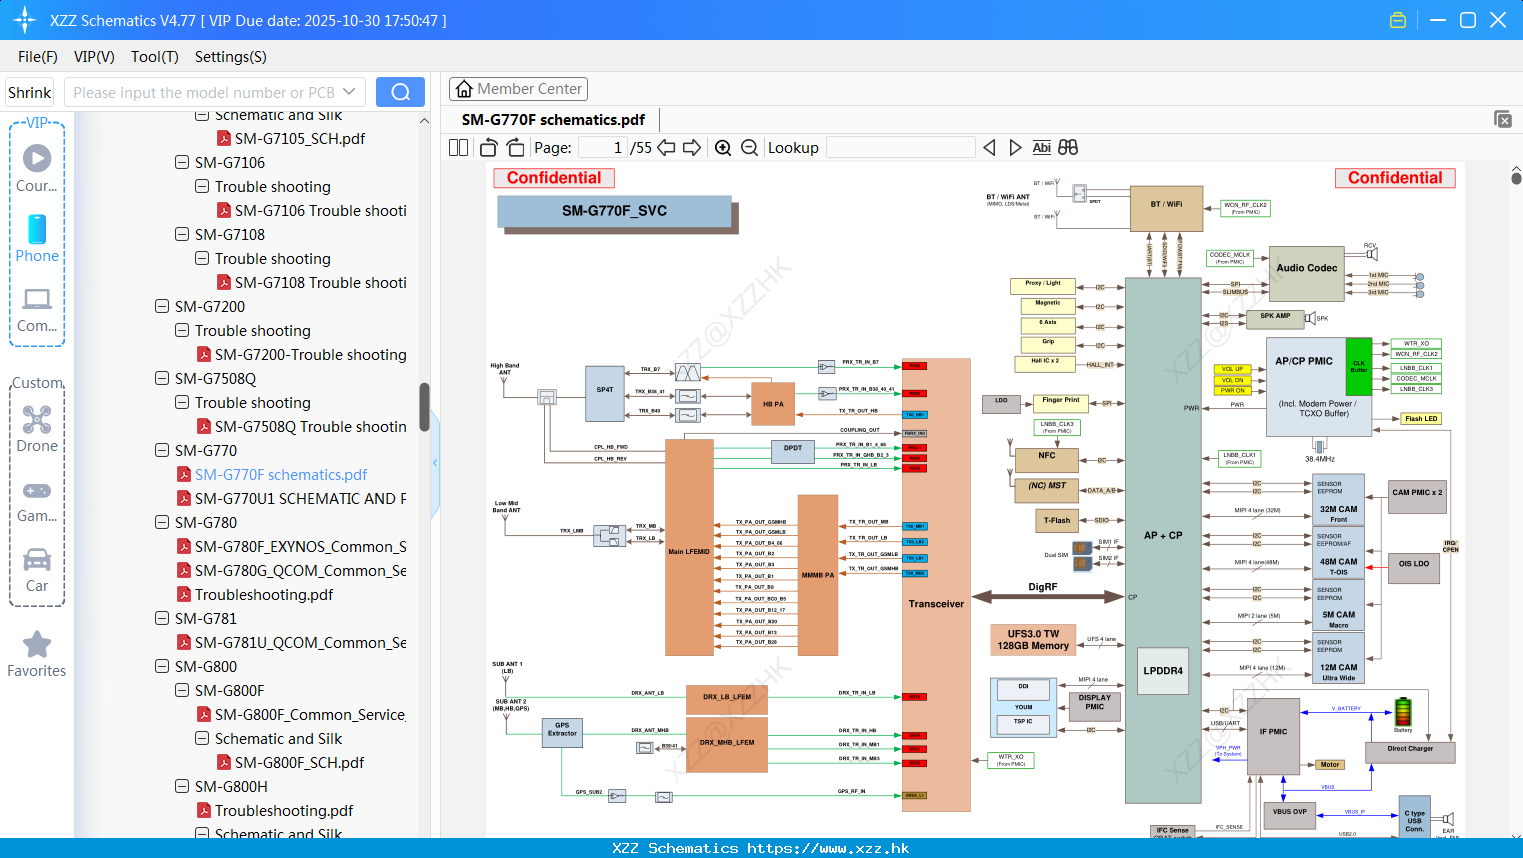The height and width of the screenshot is (858, 1523).
Task: Open SM-G781U_QCOM_Common PDF
Action: tap(291, 642)
